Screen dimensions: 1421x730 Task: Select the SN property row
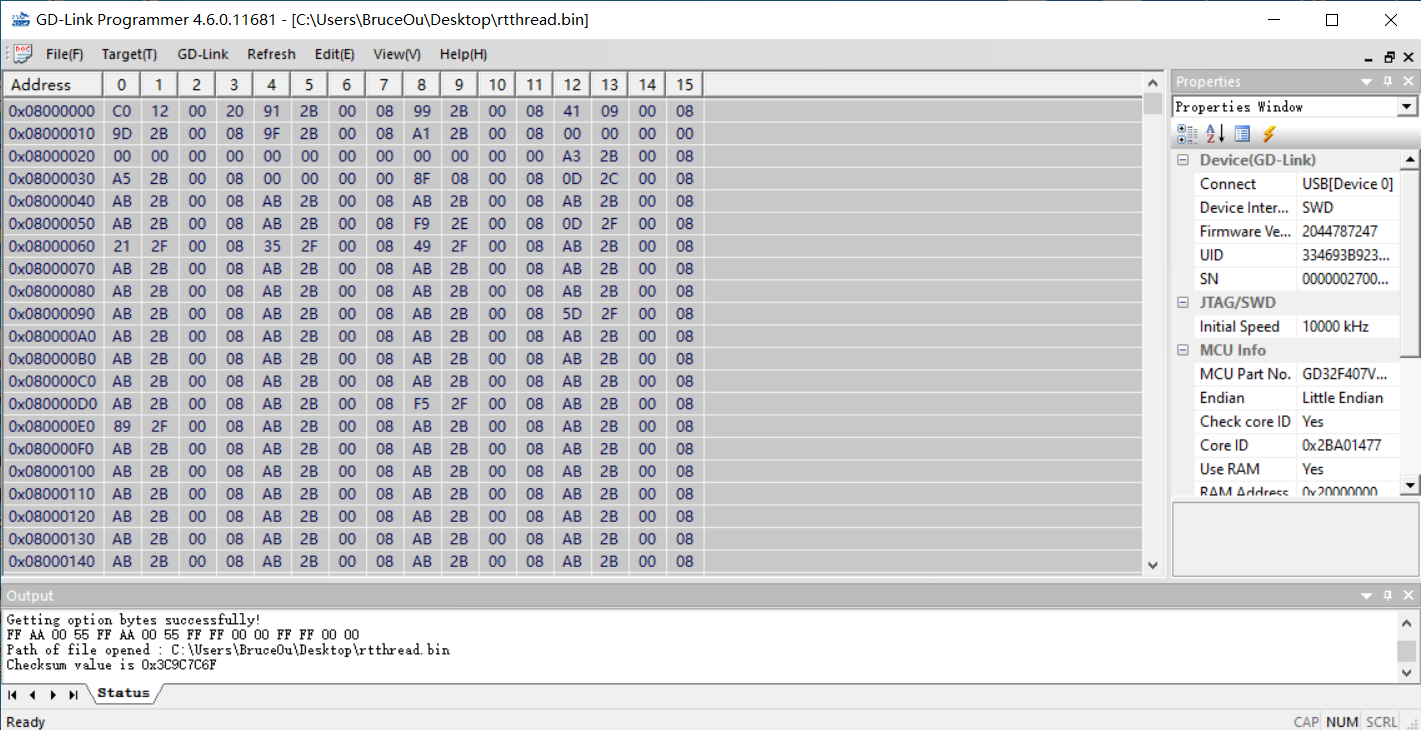[x=1297, y=279]
